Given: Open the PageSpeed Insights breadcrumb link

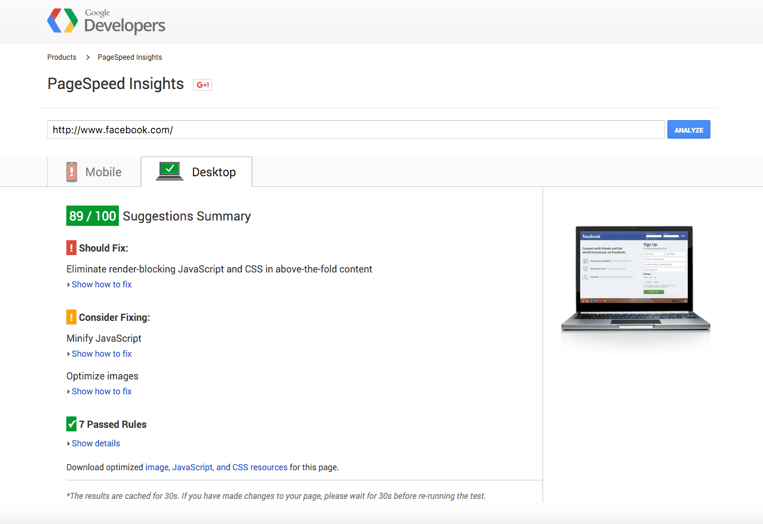Looking at the screenshot, I should (x=130, y=57).
